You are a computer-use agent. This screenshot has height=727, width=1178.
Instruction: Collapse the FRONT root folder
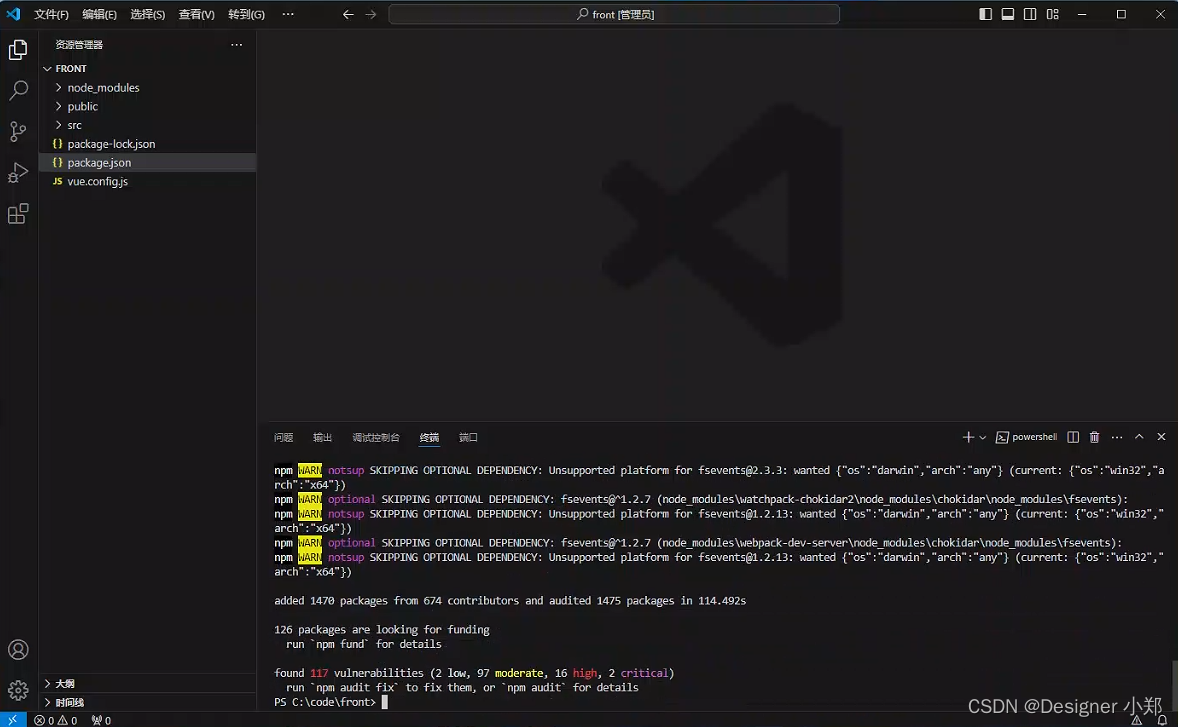147,68
